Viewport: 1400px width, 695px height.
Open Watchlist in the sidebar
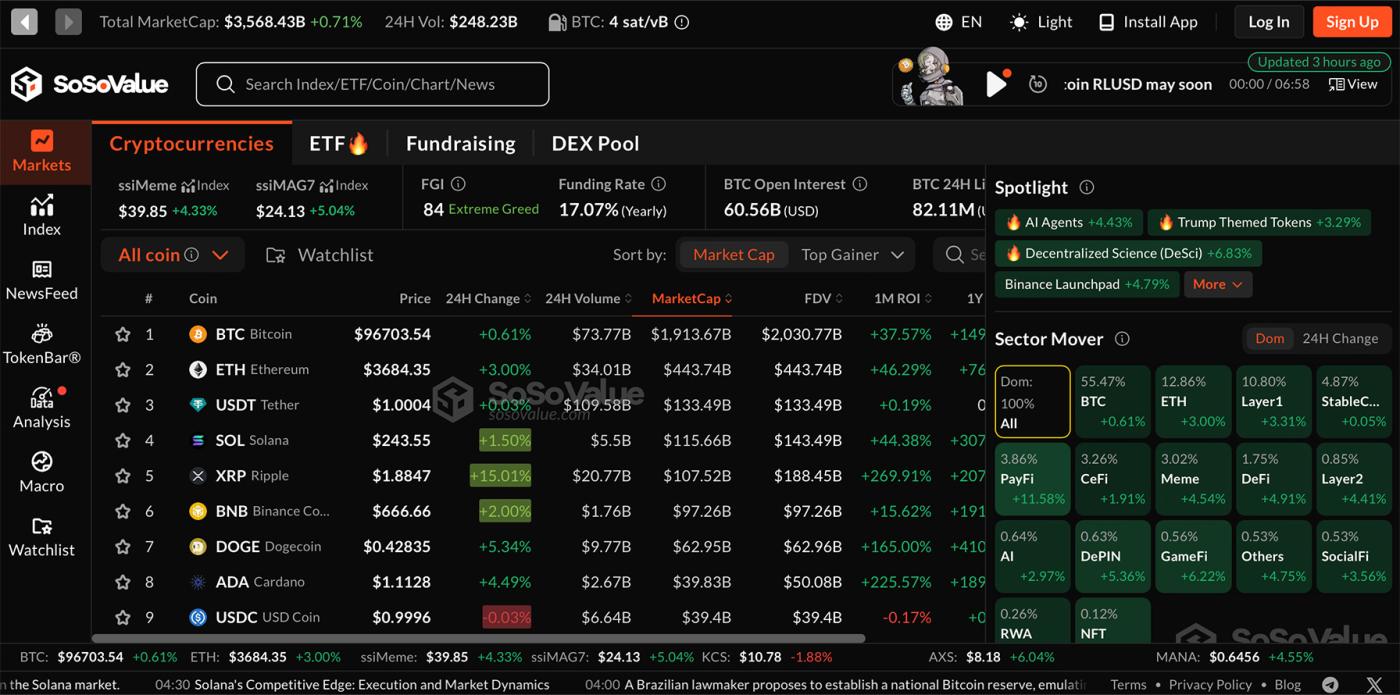[x=41, y=536]
